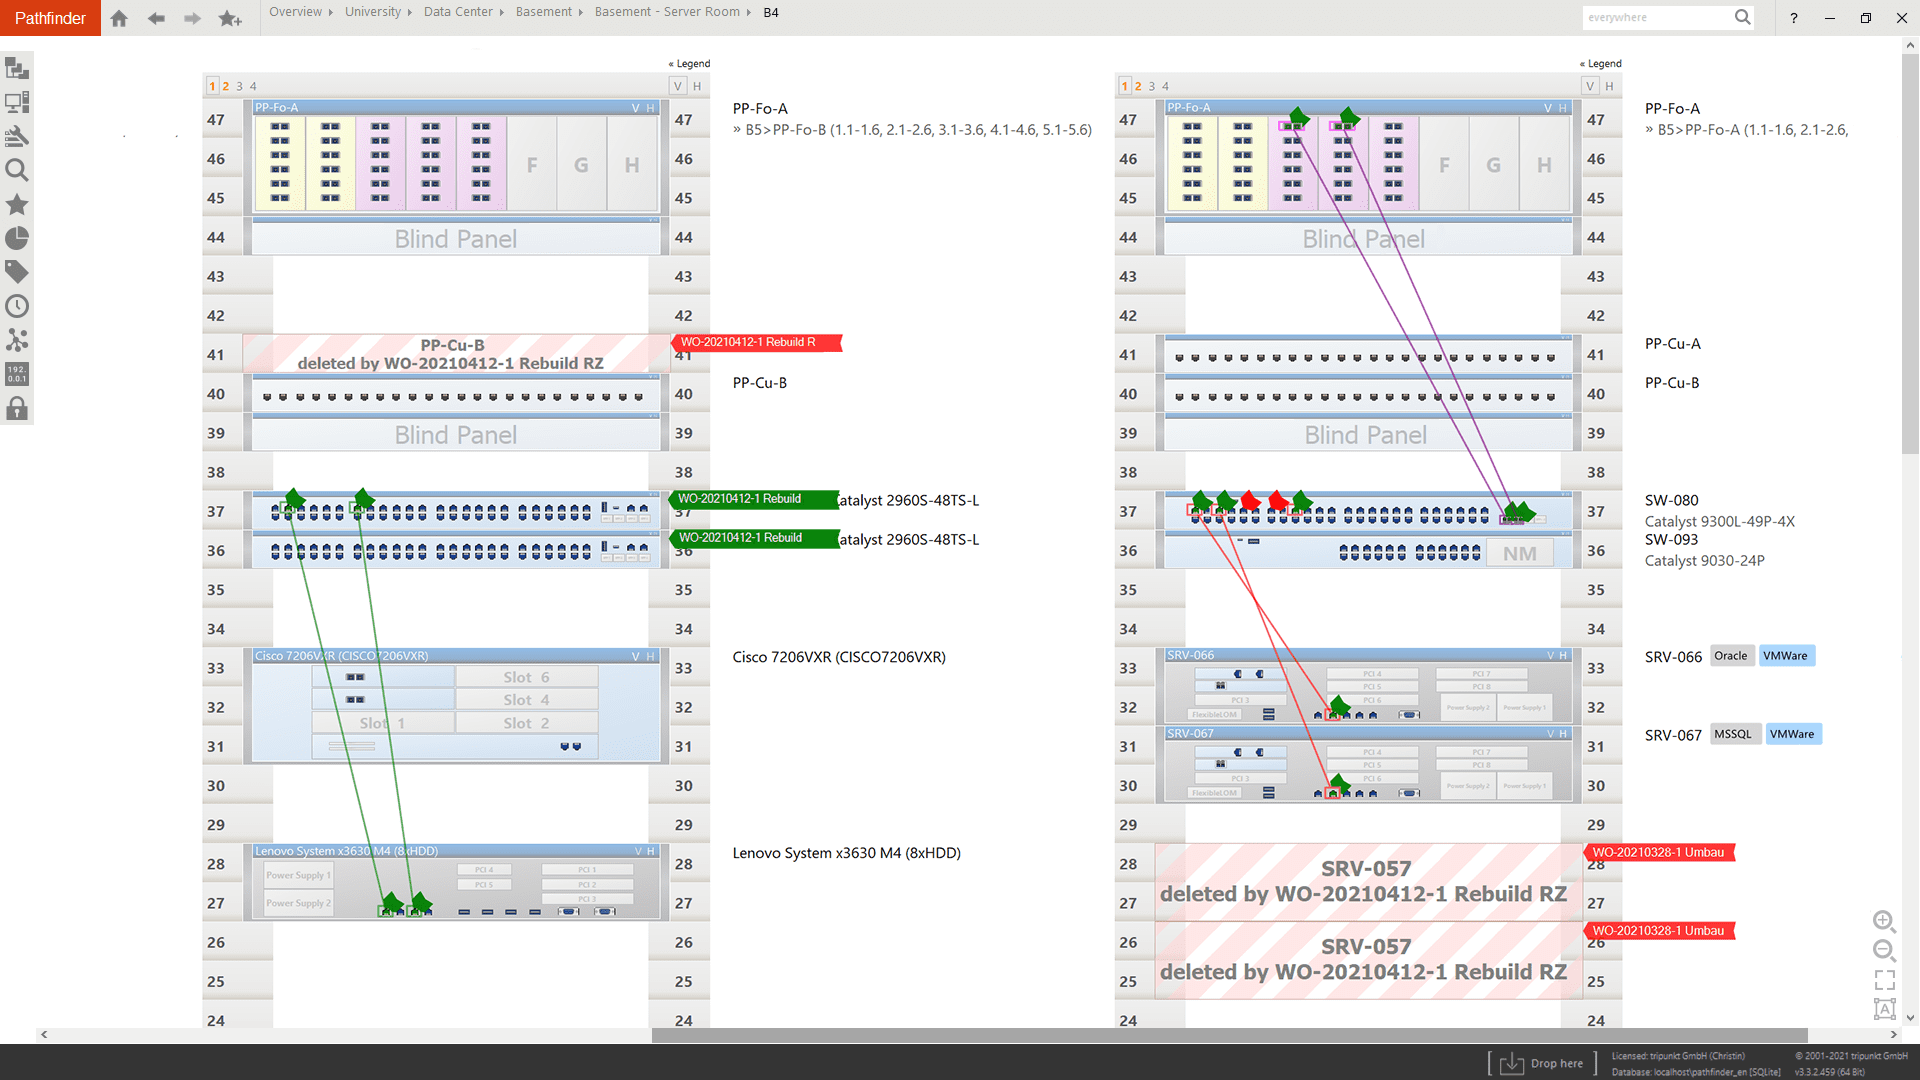Collapse the left Legend panel

pyautogui.click(x=688, y=63)
